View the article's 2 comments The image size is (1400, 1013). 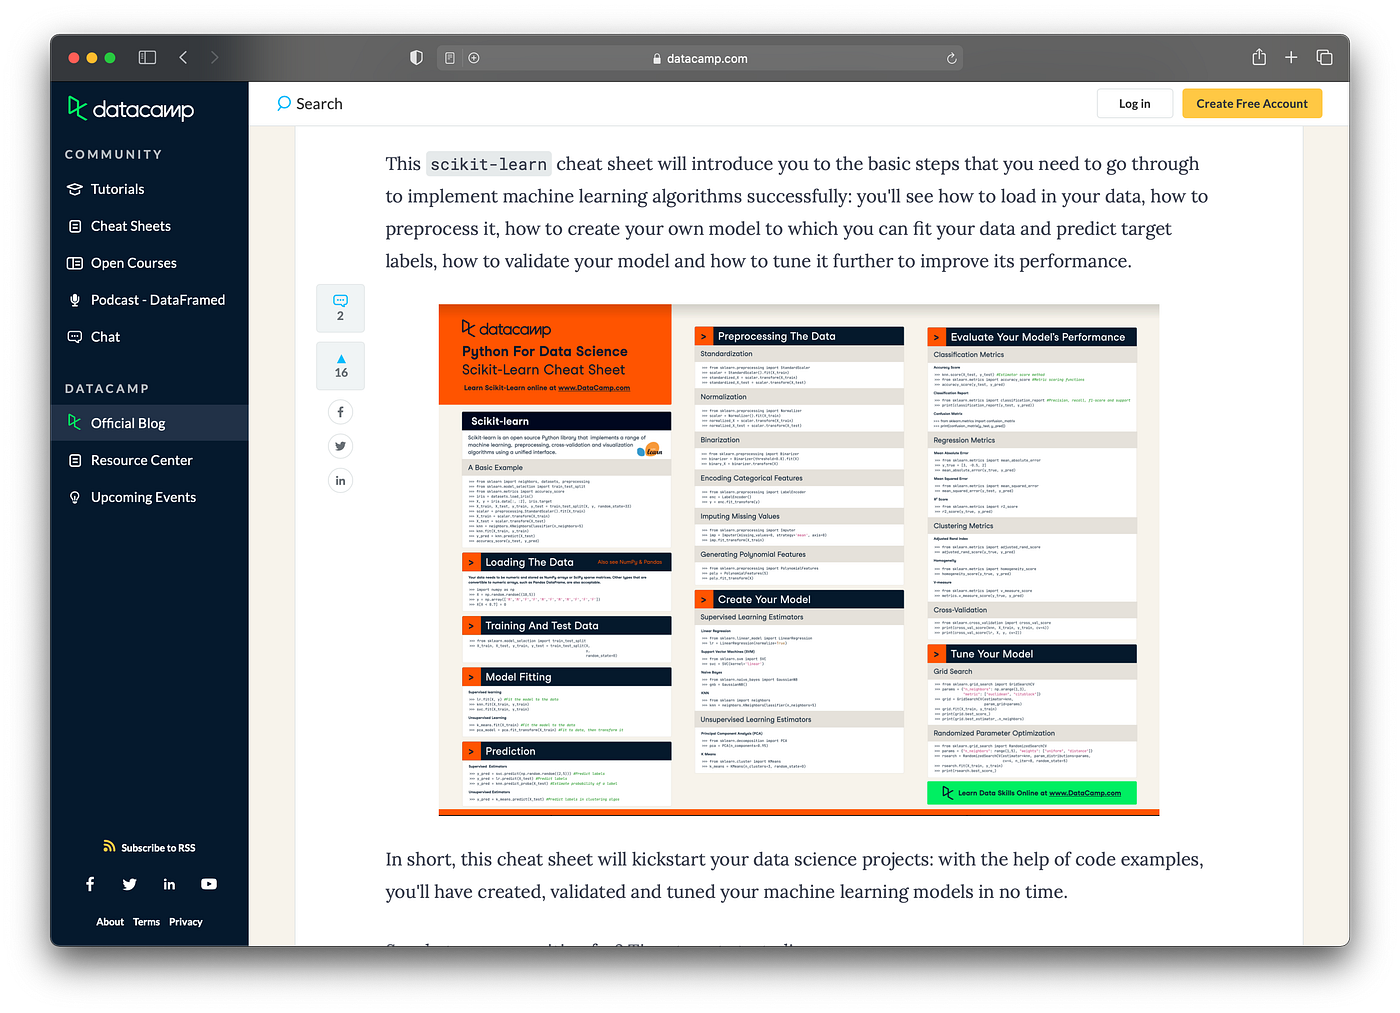(340, 307)
